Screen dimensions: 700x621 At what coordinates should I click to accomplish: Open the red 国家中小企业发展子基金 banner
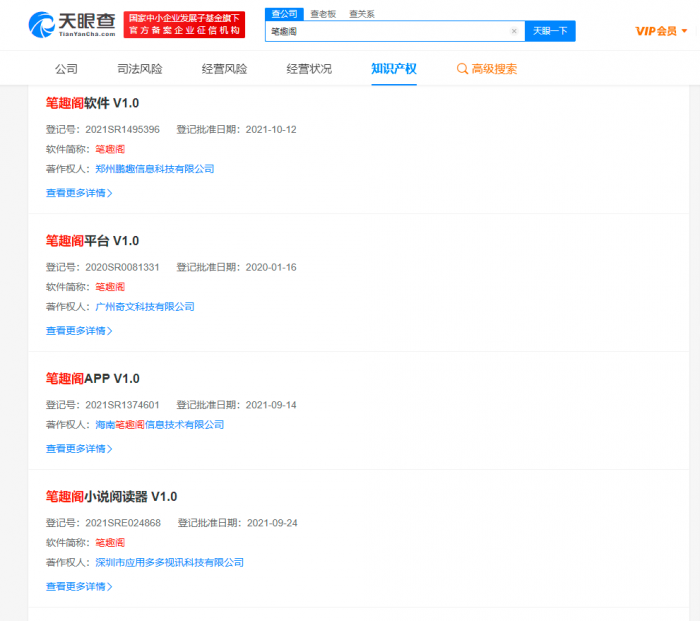point(184,25)
